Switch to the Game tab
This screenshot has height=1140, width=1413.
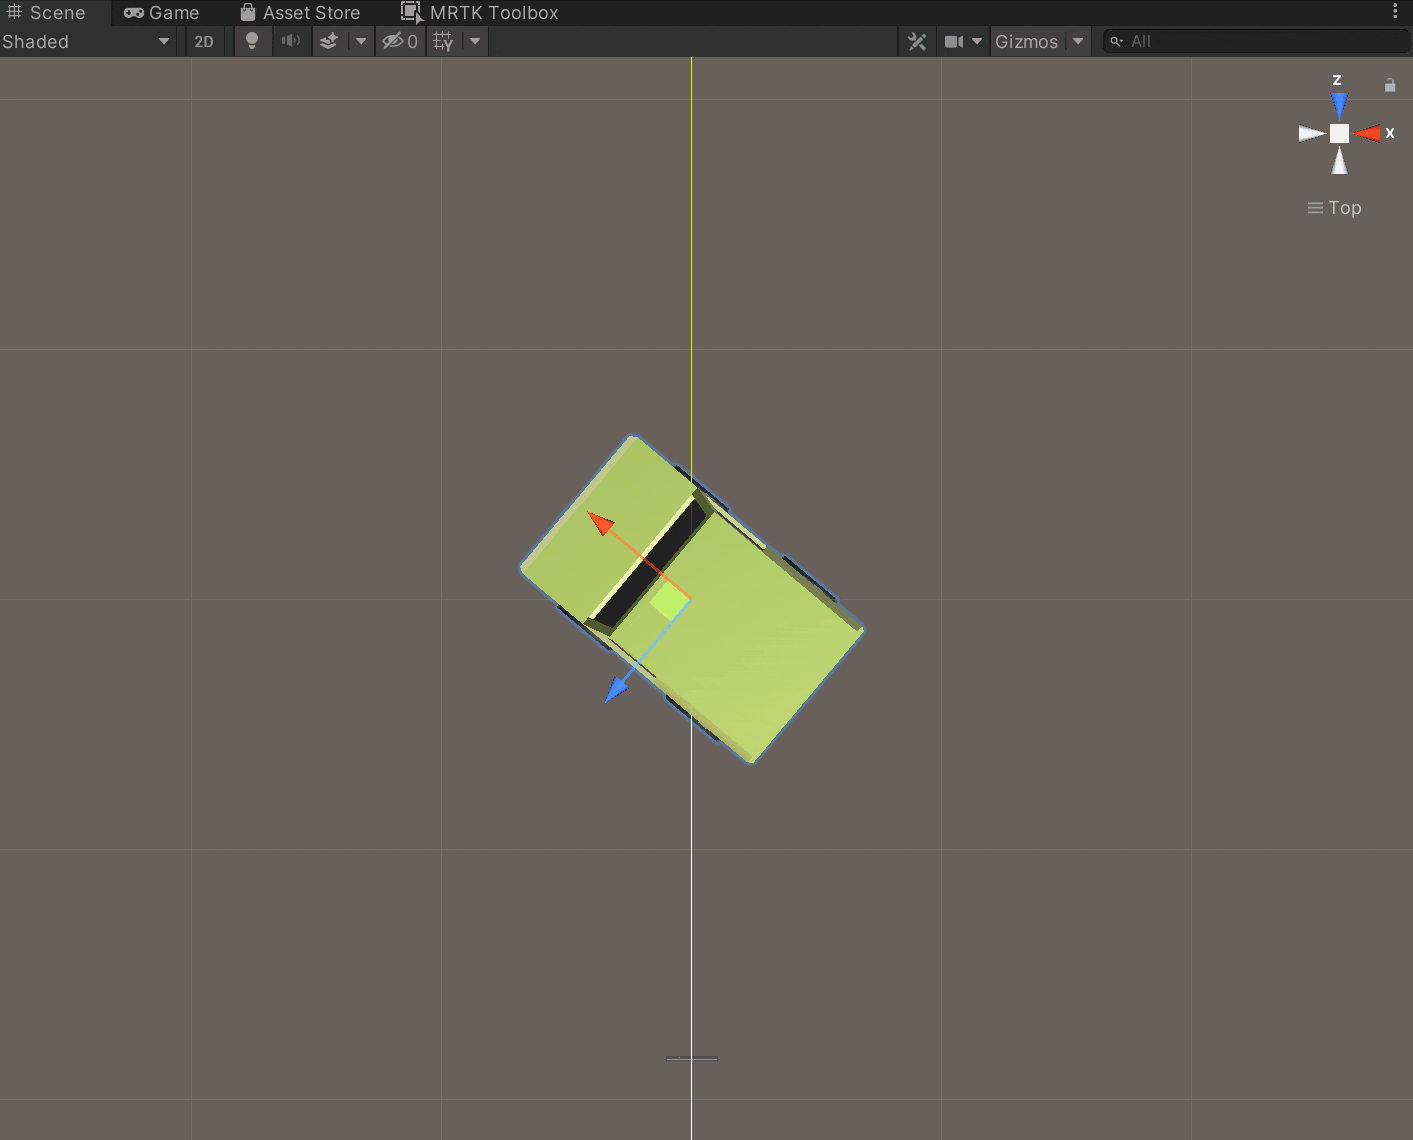[162, 12]
